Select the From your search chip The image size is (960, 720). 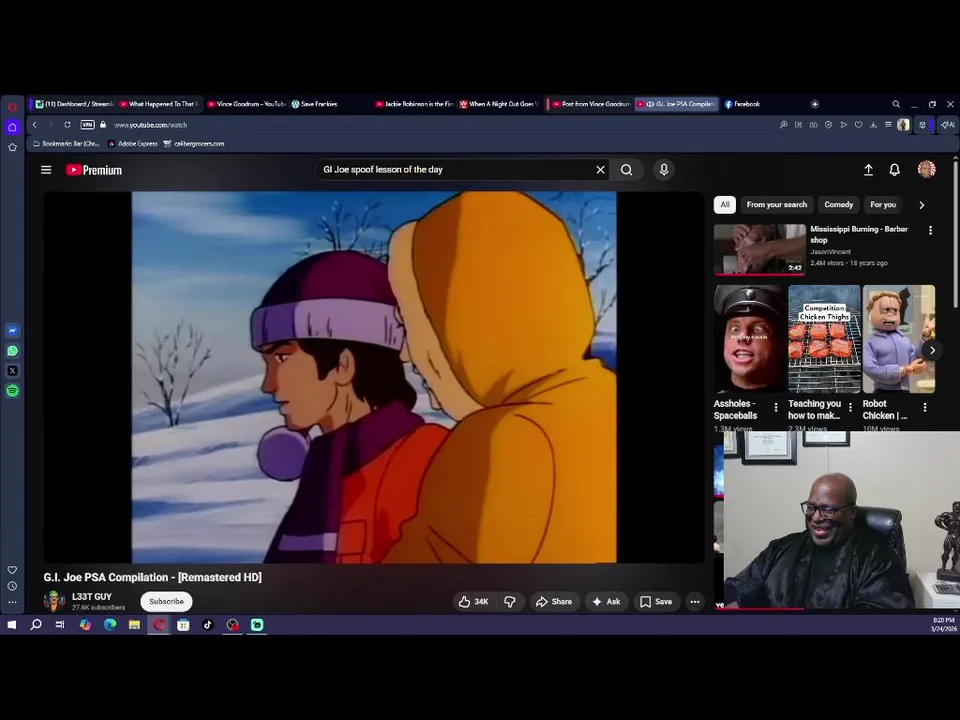click(x=776, y=204)
